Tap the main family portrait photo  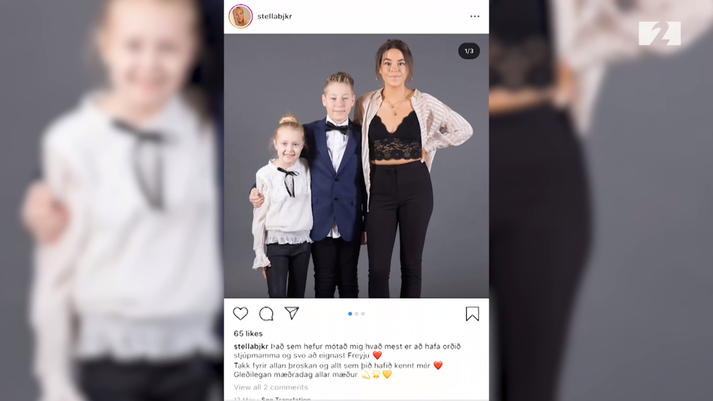click(x=356, y=166)
